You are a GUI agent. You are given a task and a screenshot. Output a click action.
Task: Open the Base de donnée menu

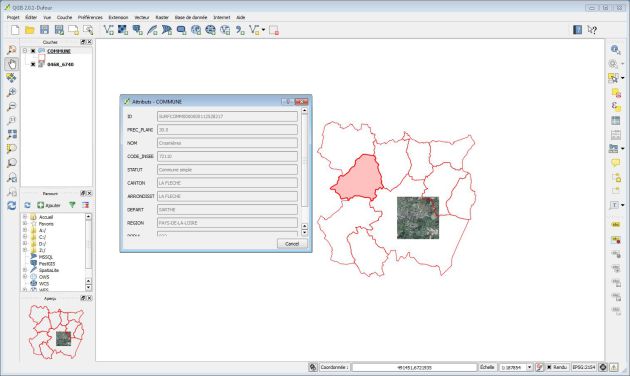tap(191, 17)
